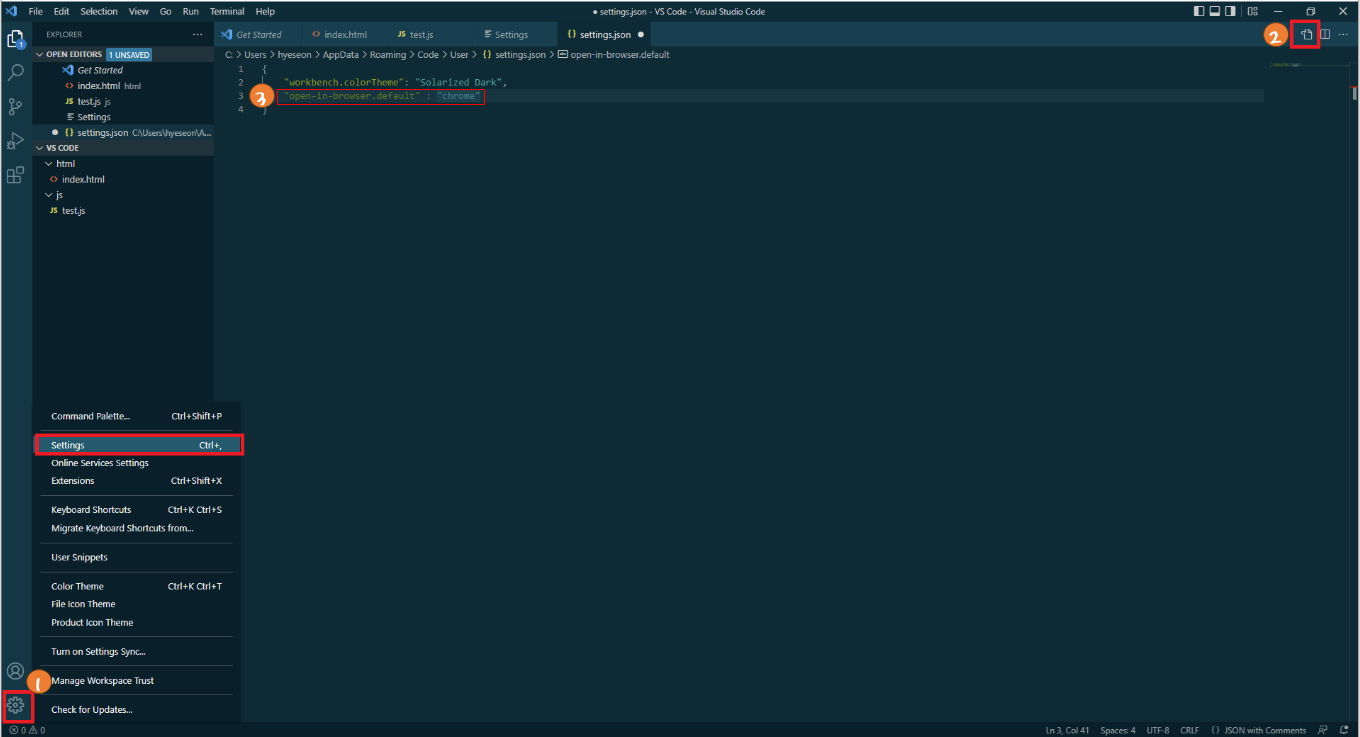Image resolution: width=1360 pixels, height=737 pixels.
Task: Click the Manage gear icon
Action: click(15, 706)
